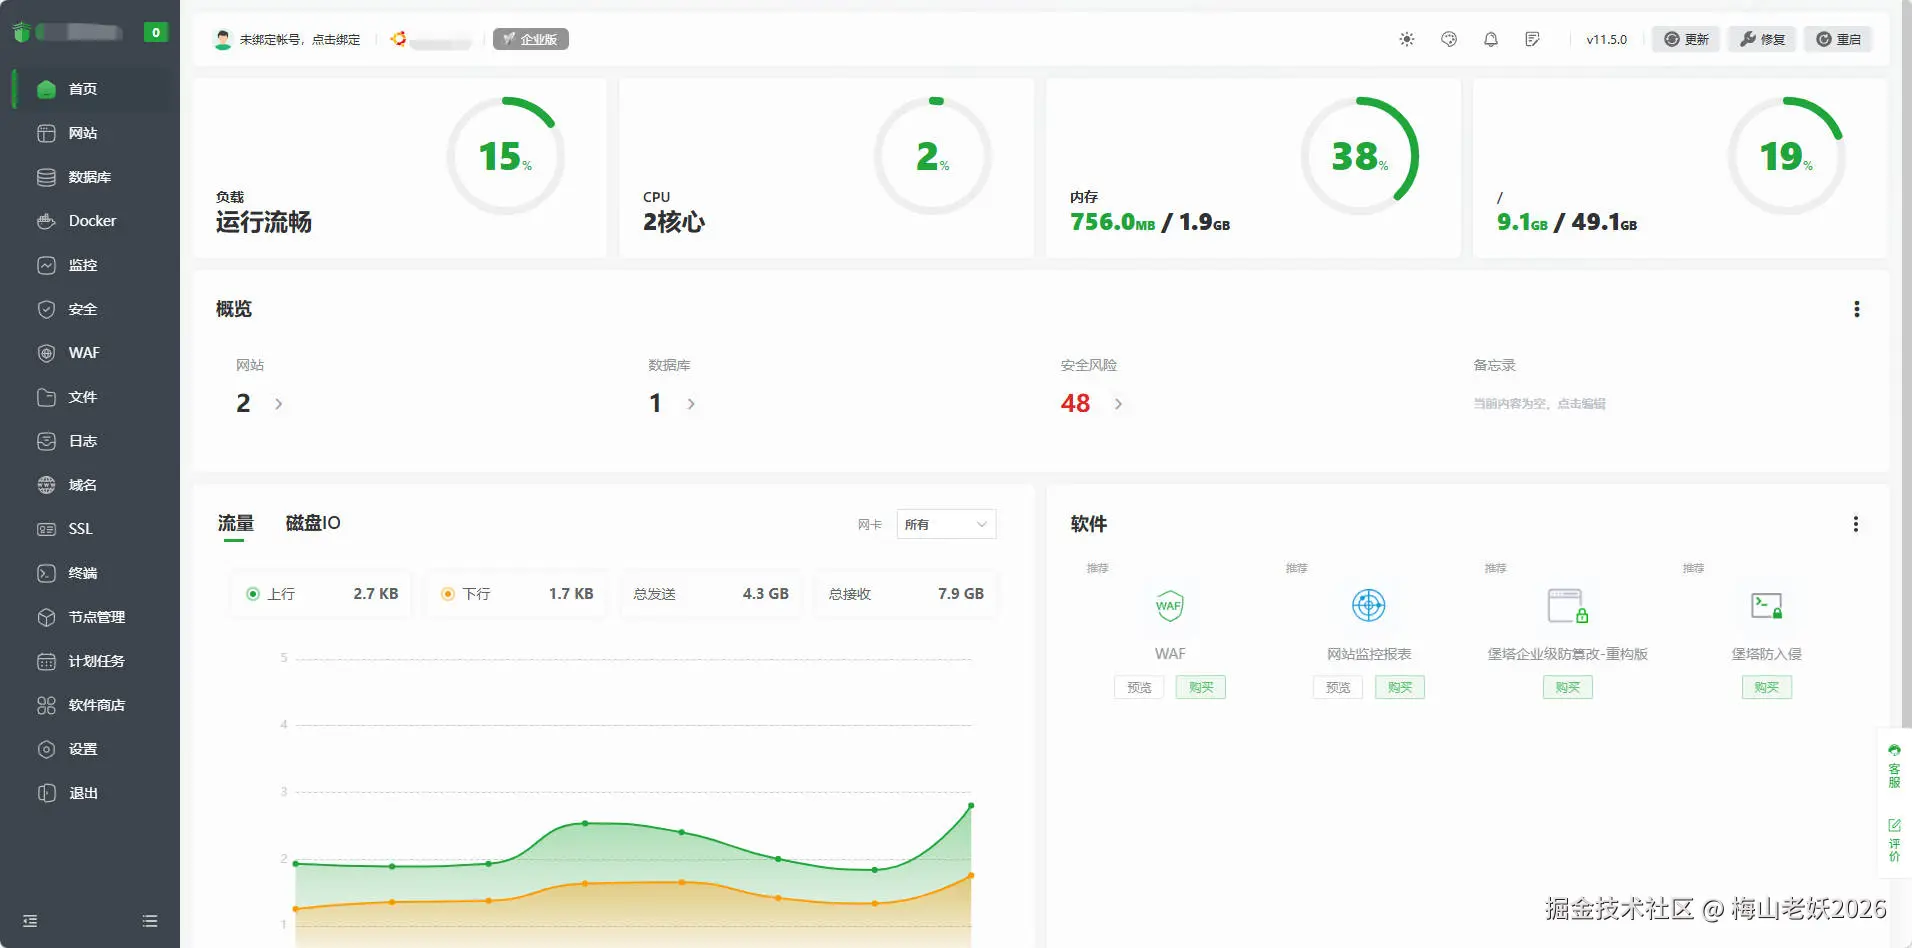Open 数据库 via its stacked-disk sidebar icon
This screenshot has height=948, width=1912.
[x=46, y=177]
